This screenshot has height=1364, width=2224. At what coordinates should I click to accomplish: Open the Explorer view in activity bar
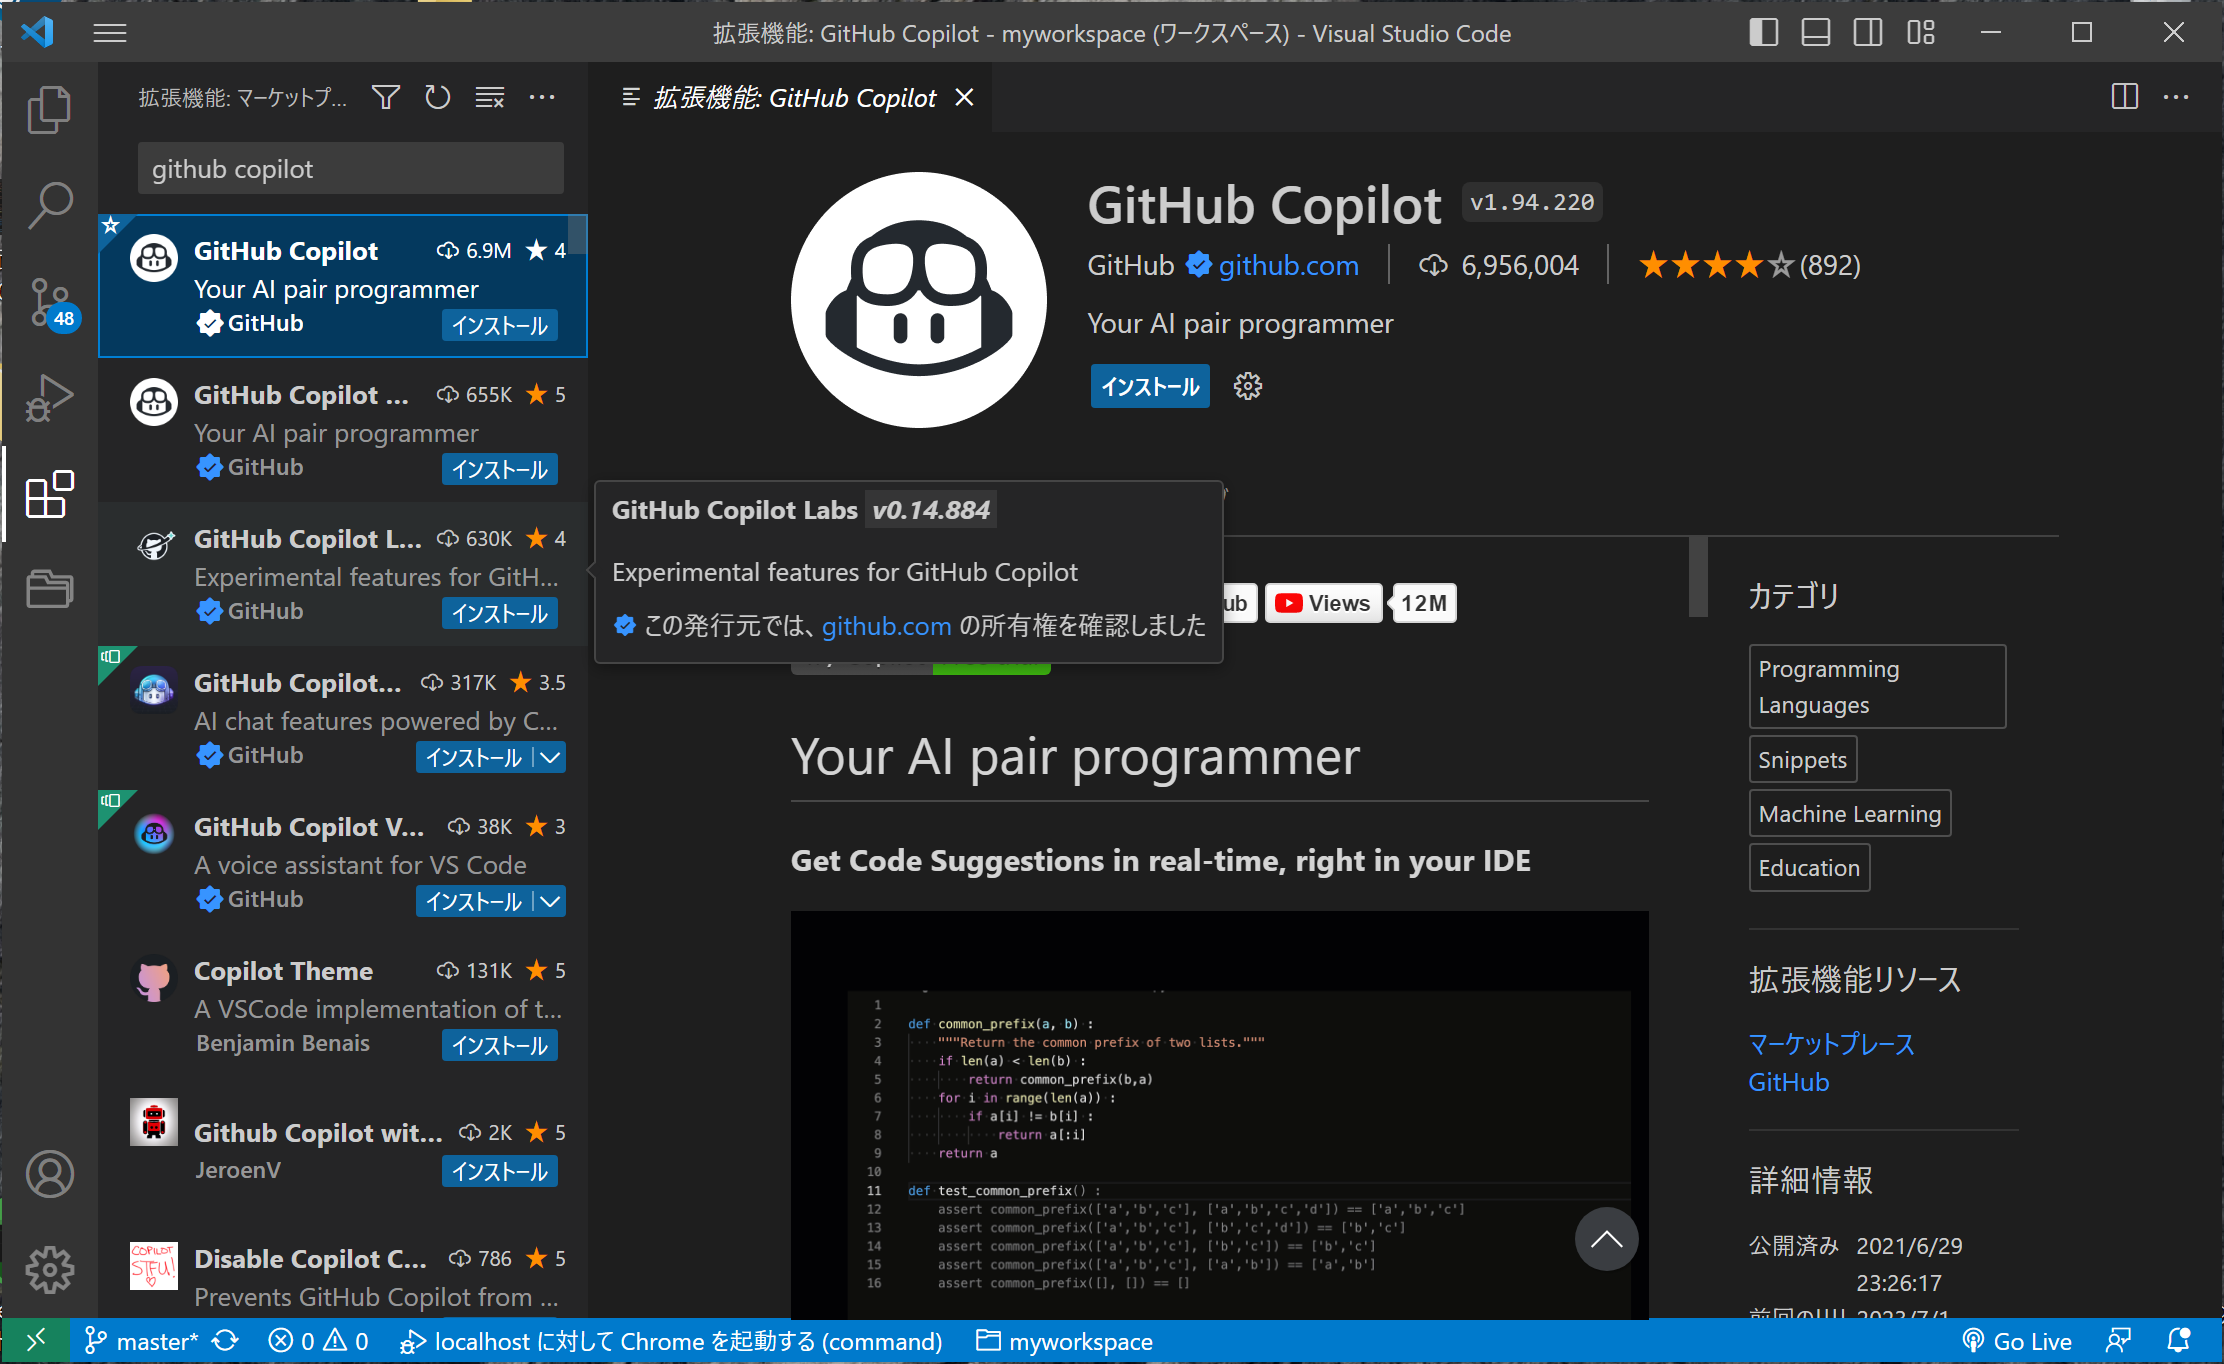tap(49, 110)
